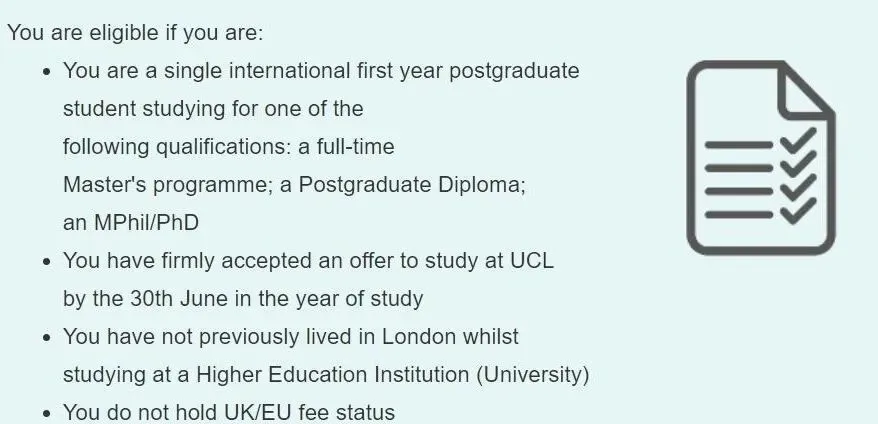The height and width of the screenshot is (424, 878).
Task: Click the top checkmark in checklist icon
Action: [798, 139]
